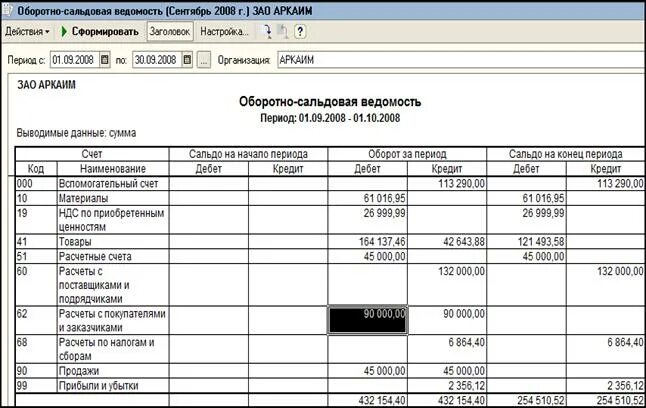This screenshot has height=408, width=646.
Task: Select Расчеты по налогам и сборам cell
Action: point(112,349)
